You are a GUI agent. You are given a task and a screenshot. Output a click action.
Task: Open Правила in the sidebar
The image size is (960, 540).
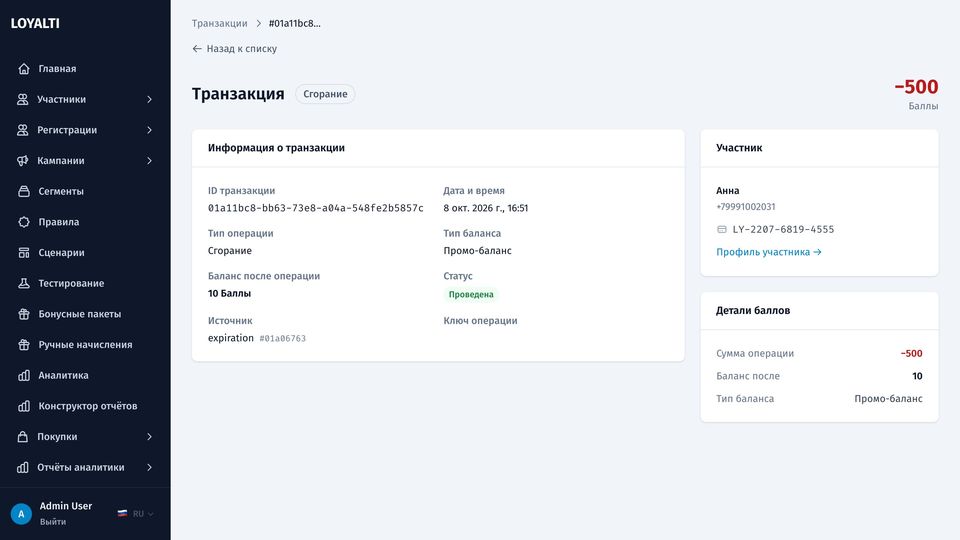pyautogui.click(x=85, y=222)
